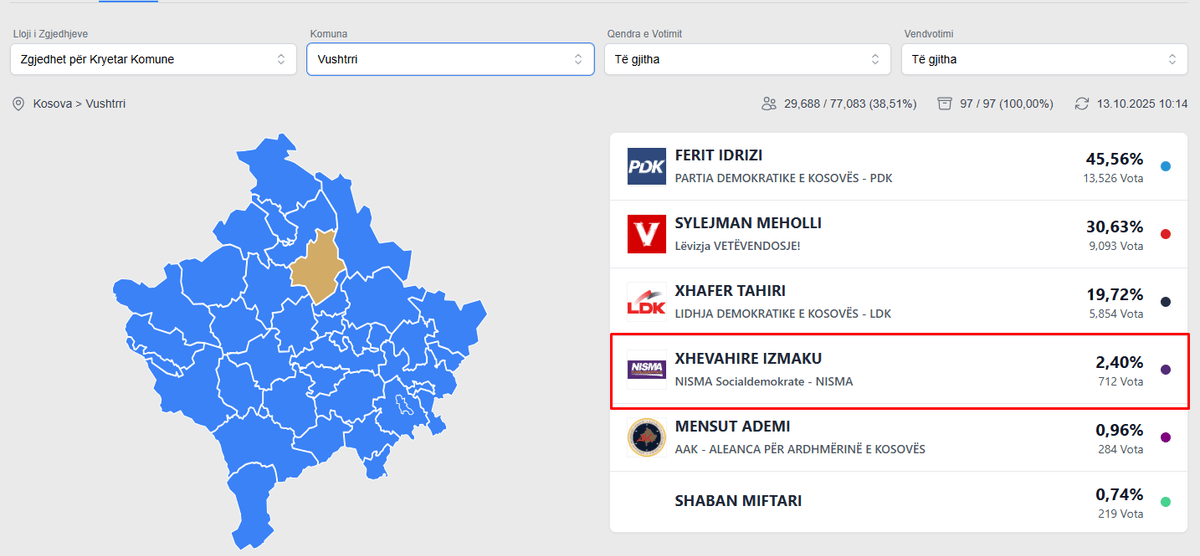1200x556 pixels.
Task: Click the green dot beside Shaban Miftari
Action: pos(1165,502)
